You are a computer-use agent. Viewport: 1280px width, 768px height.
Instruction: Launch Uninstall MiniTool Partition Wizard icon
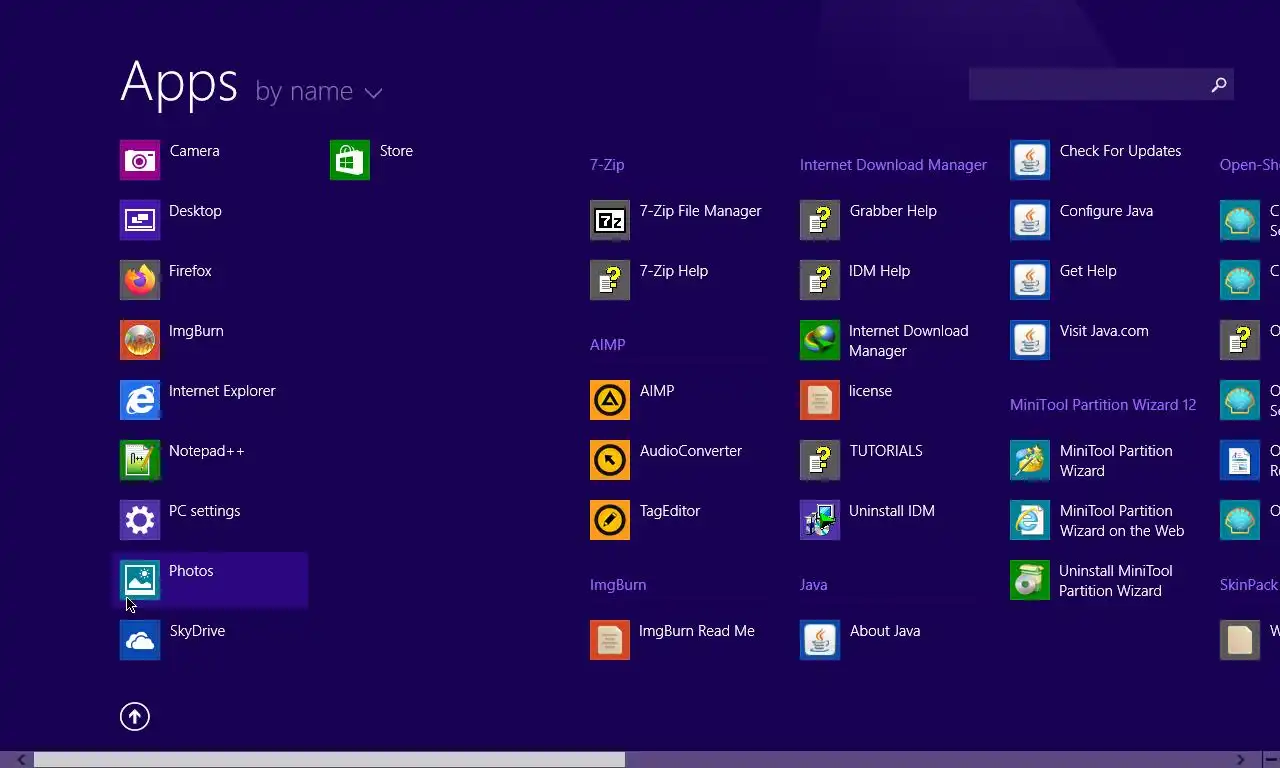coord(1030,580)
